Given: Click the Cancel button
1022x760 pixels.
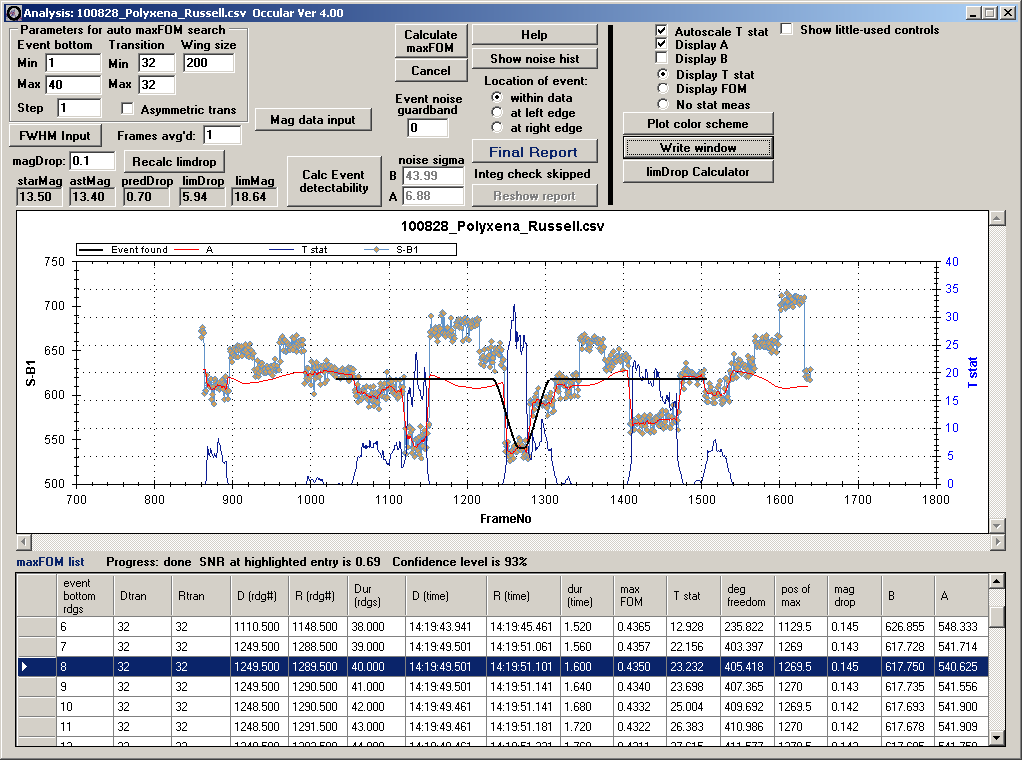Looking at the screenshot, I should [x=431, y=70].
